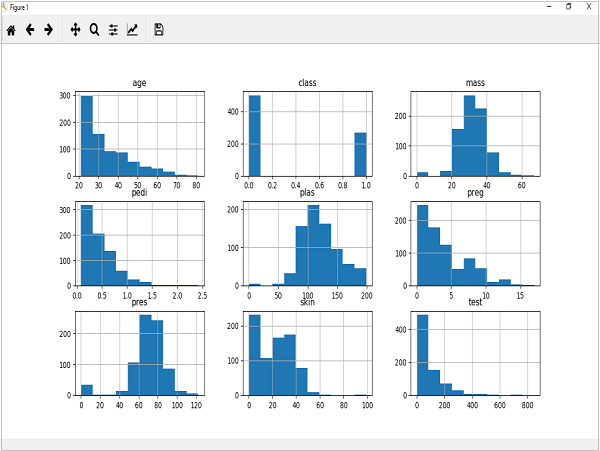The image size is (600, 451).
Task: Minimize the Figure 1 window
Action: click(547, 5)
